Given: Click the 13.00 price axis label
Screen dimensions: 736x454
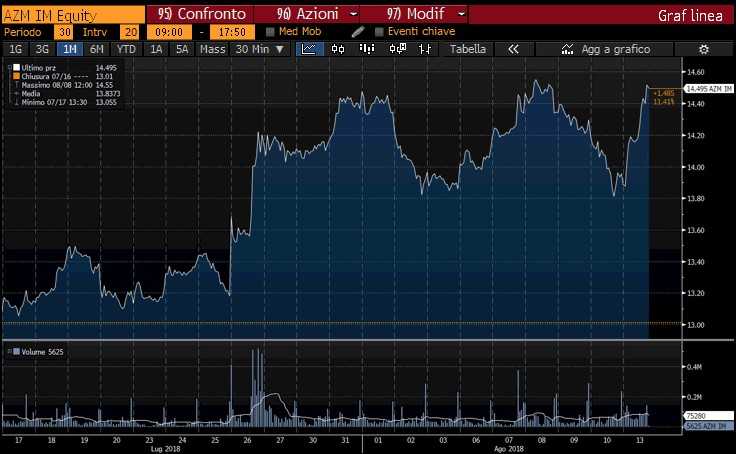Looking at the screenshot, I should (696, 325).
